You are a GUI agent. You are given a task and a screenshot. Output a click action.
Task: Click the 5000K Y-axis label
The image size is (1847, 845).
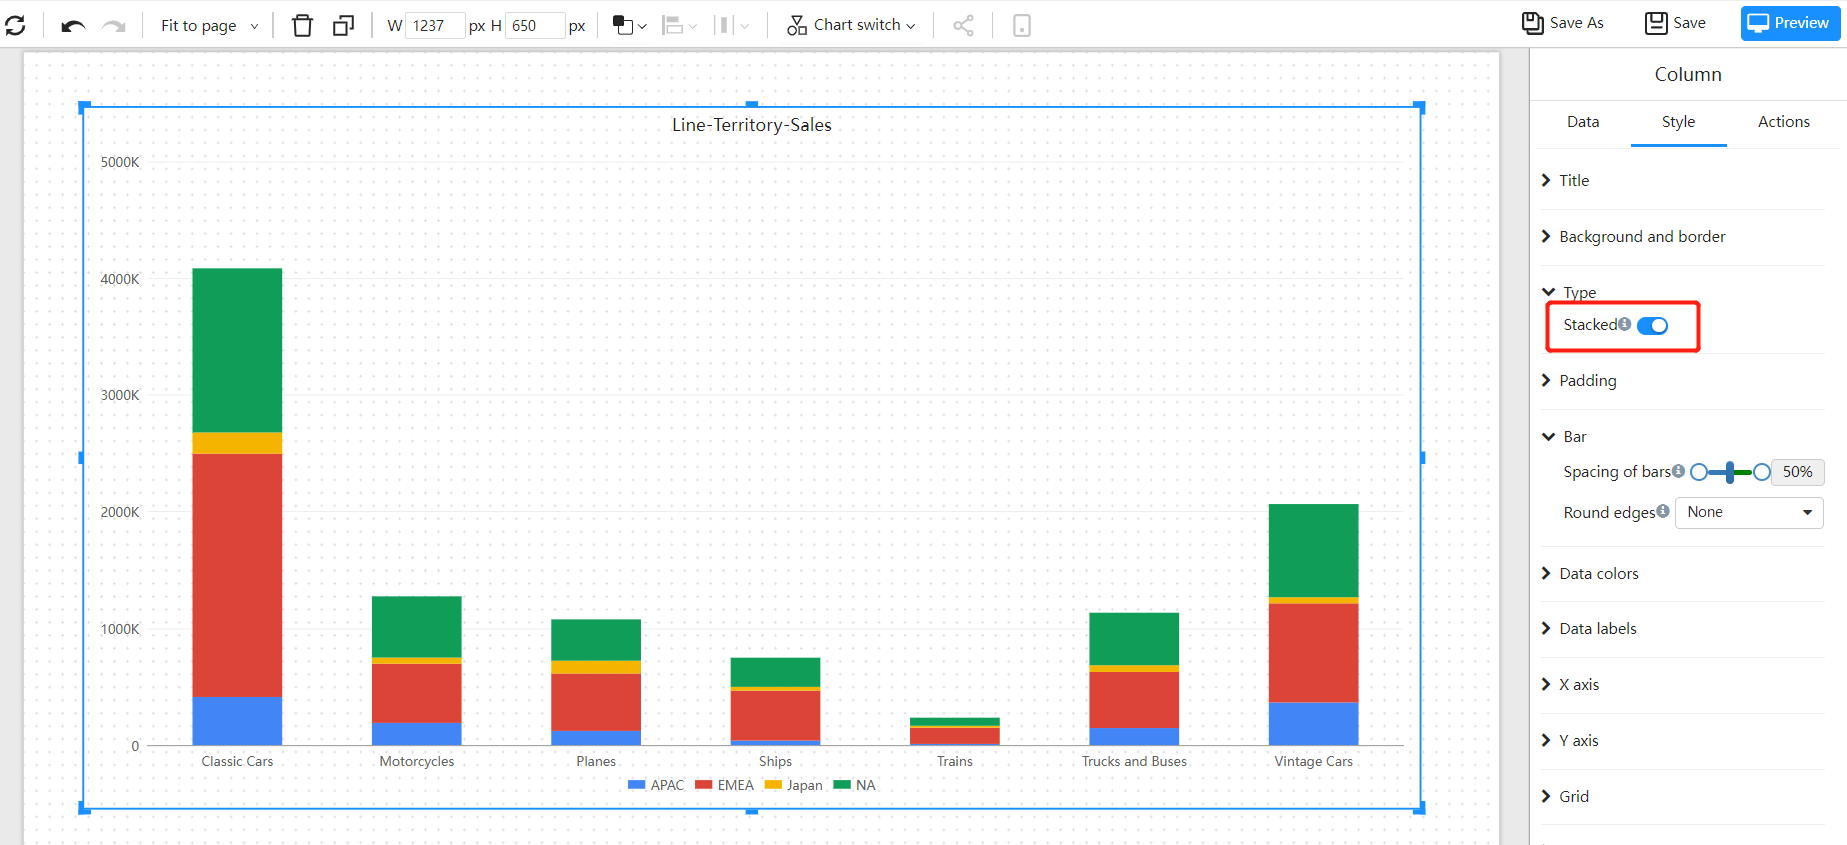click(120, 163)
